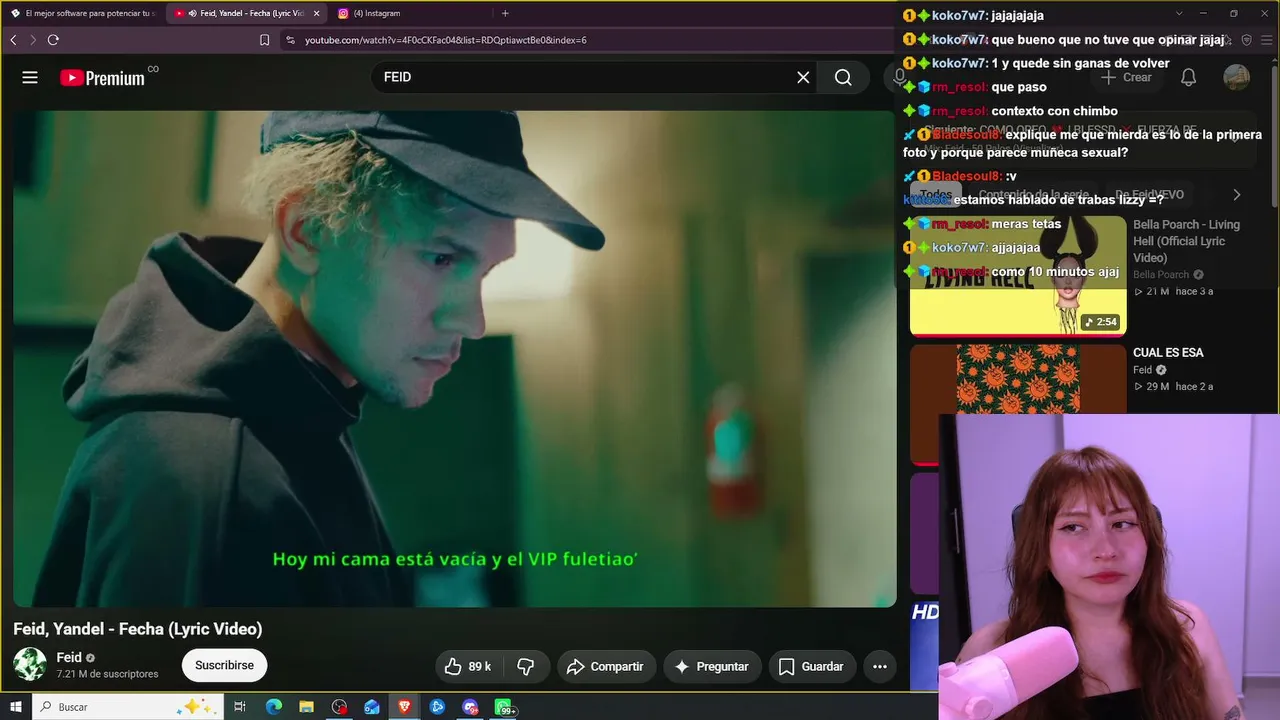Launch Microsoft Edge from taskbar
The height and width of the screenshot is (720, 1280).
(273, 707)
